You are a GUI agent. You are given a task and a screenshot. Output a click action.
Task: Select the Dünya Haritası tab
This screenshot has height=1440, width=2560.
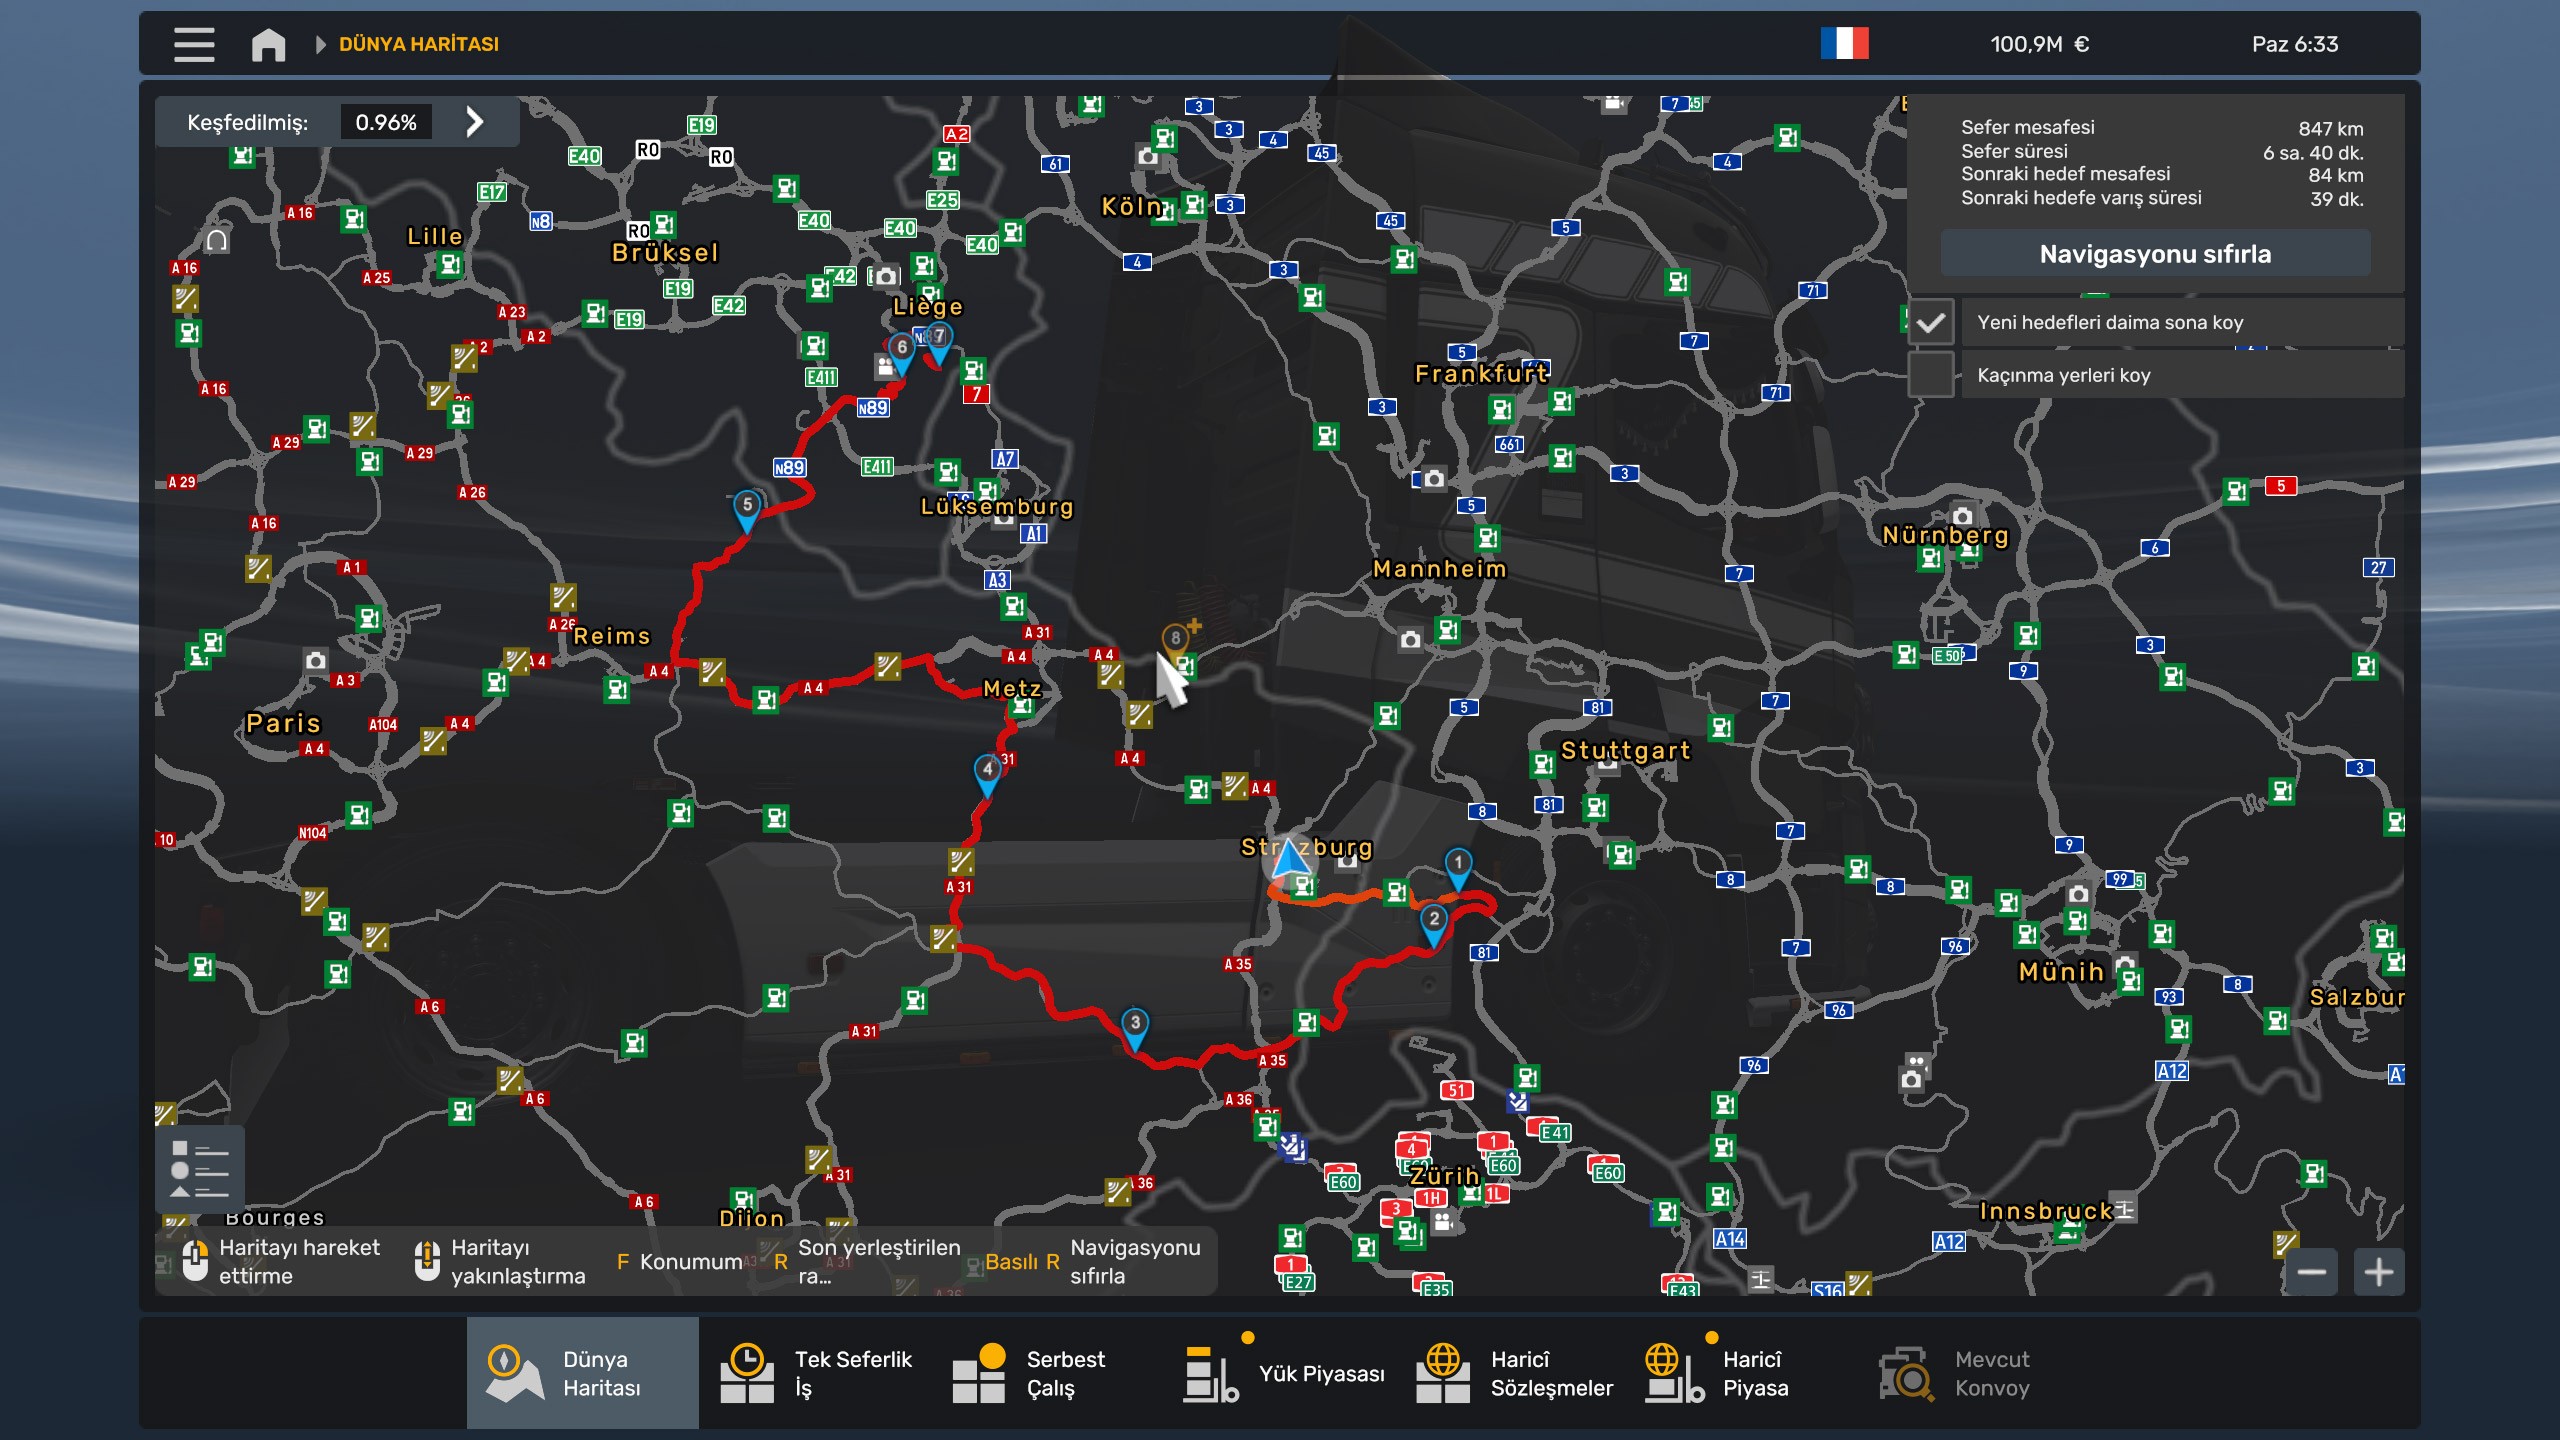(582, 1373)
